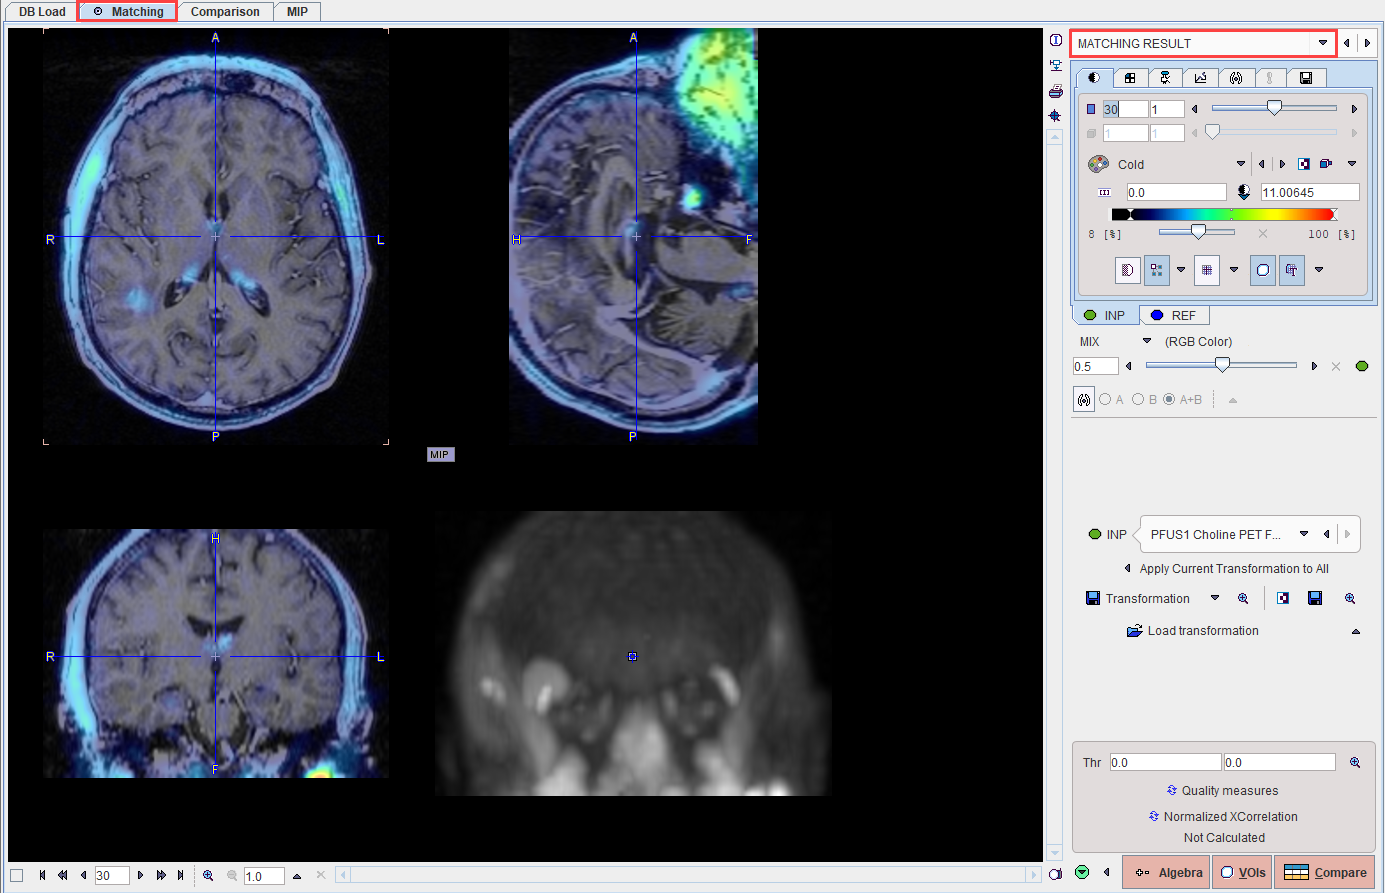
Task: Select the A+B radio button
Action: click(x=1169, y=399)
